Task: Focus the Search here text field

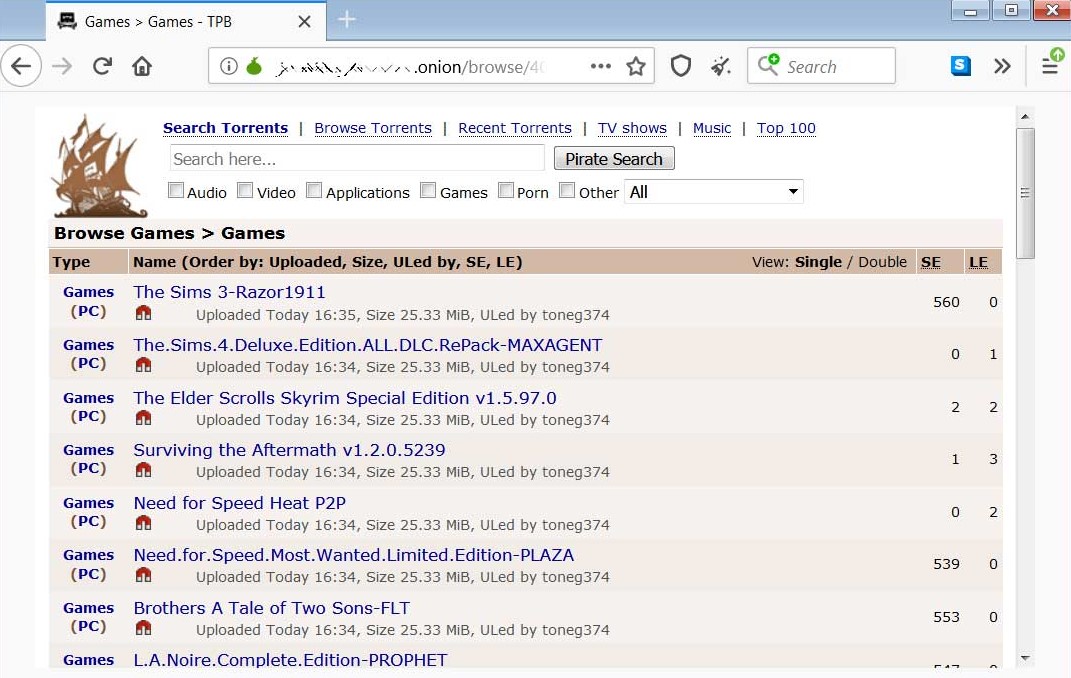Action: 357,158
